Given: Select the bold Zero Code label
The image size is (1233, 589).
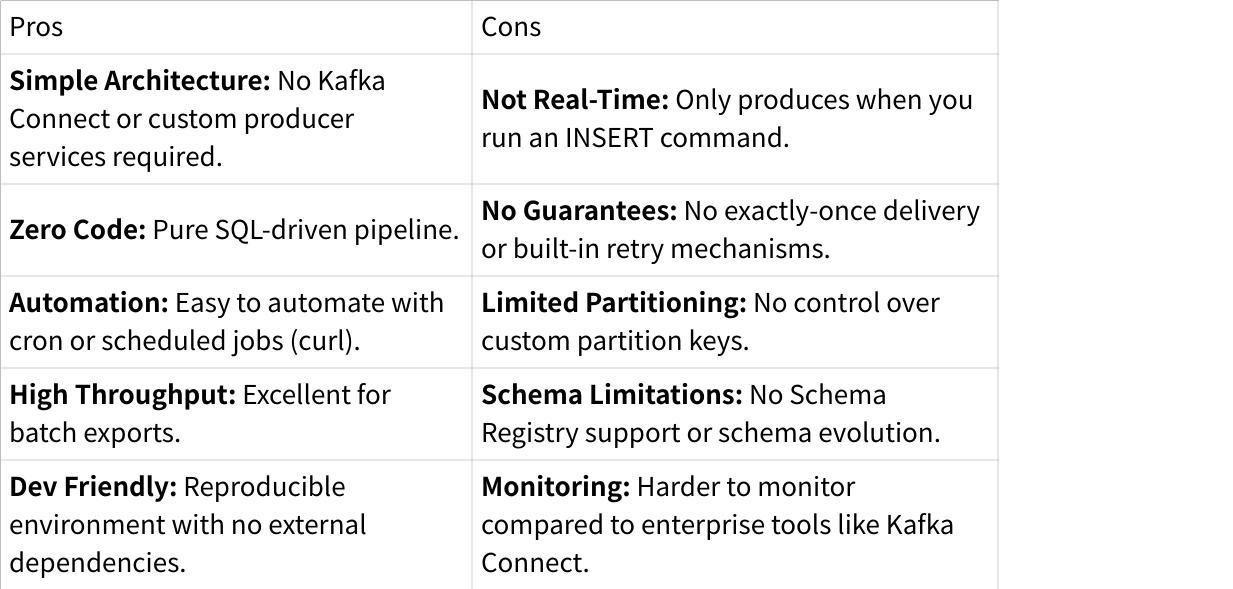Looking at the screenshot, I should pyautogui.click(x=78, y=230).
